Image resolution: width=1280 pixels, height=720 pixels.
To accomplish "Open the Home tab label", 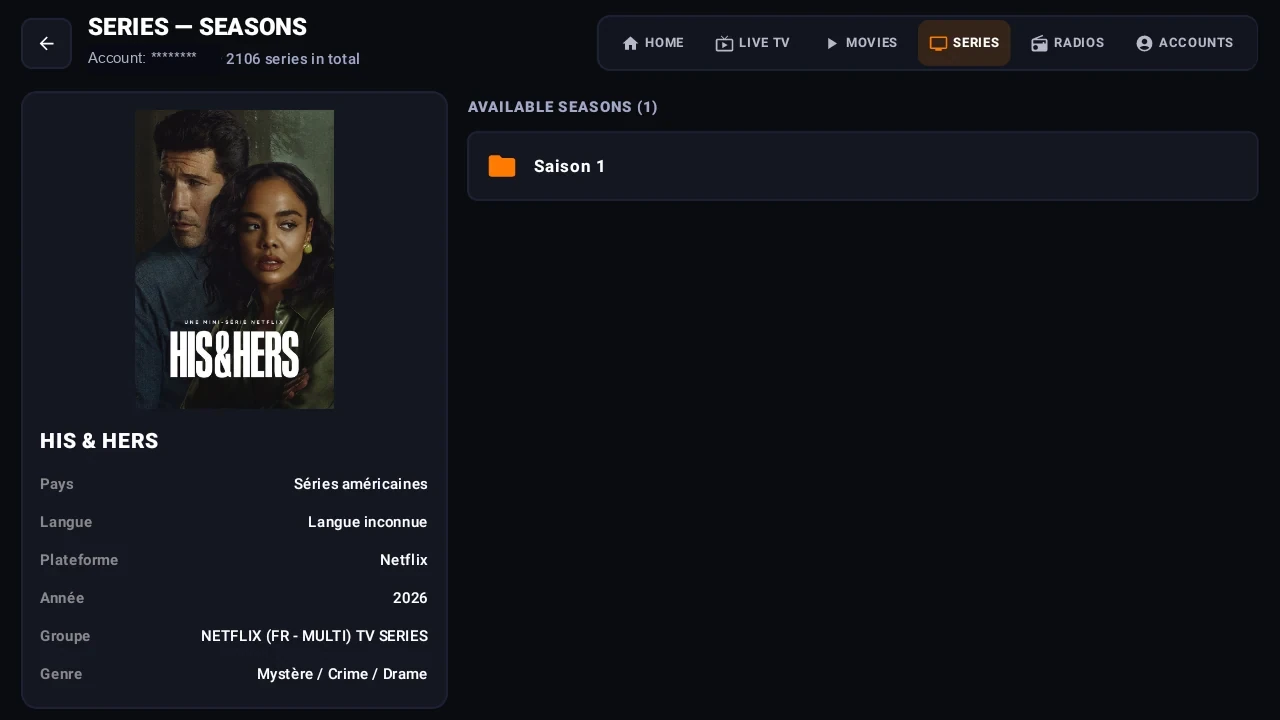I will tap(664, 43).
